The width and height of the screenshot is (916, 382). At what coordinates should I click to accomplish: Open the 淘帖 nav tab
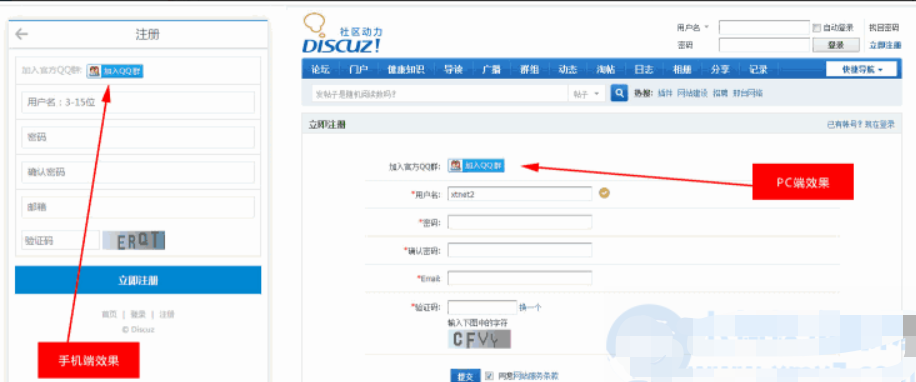pos(605,70)
